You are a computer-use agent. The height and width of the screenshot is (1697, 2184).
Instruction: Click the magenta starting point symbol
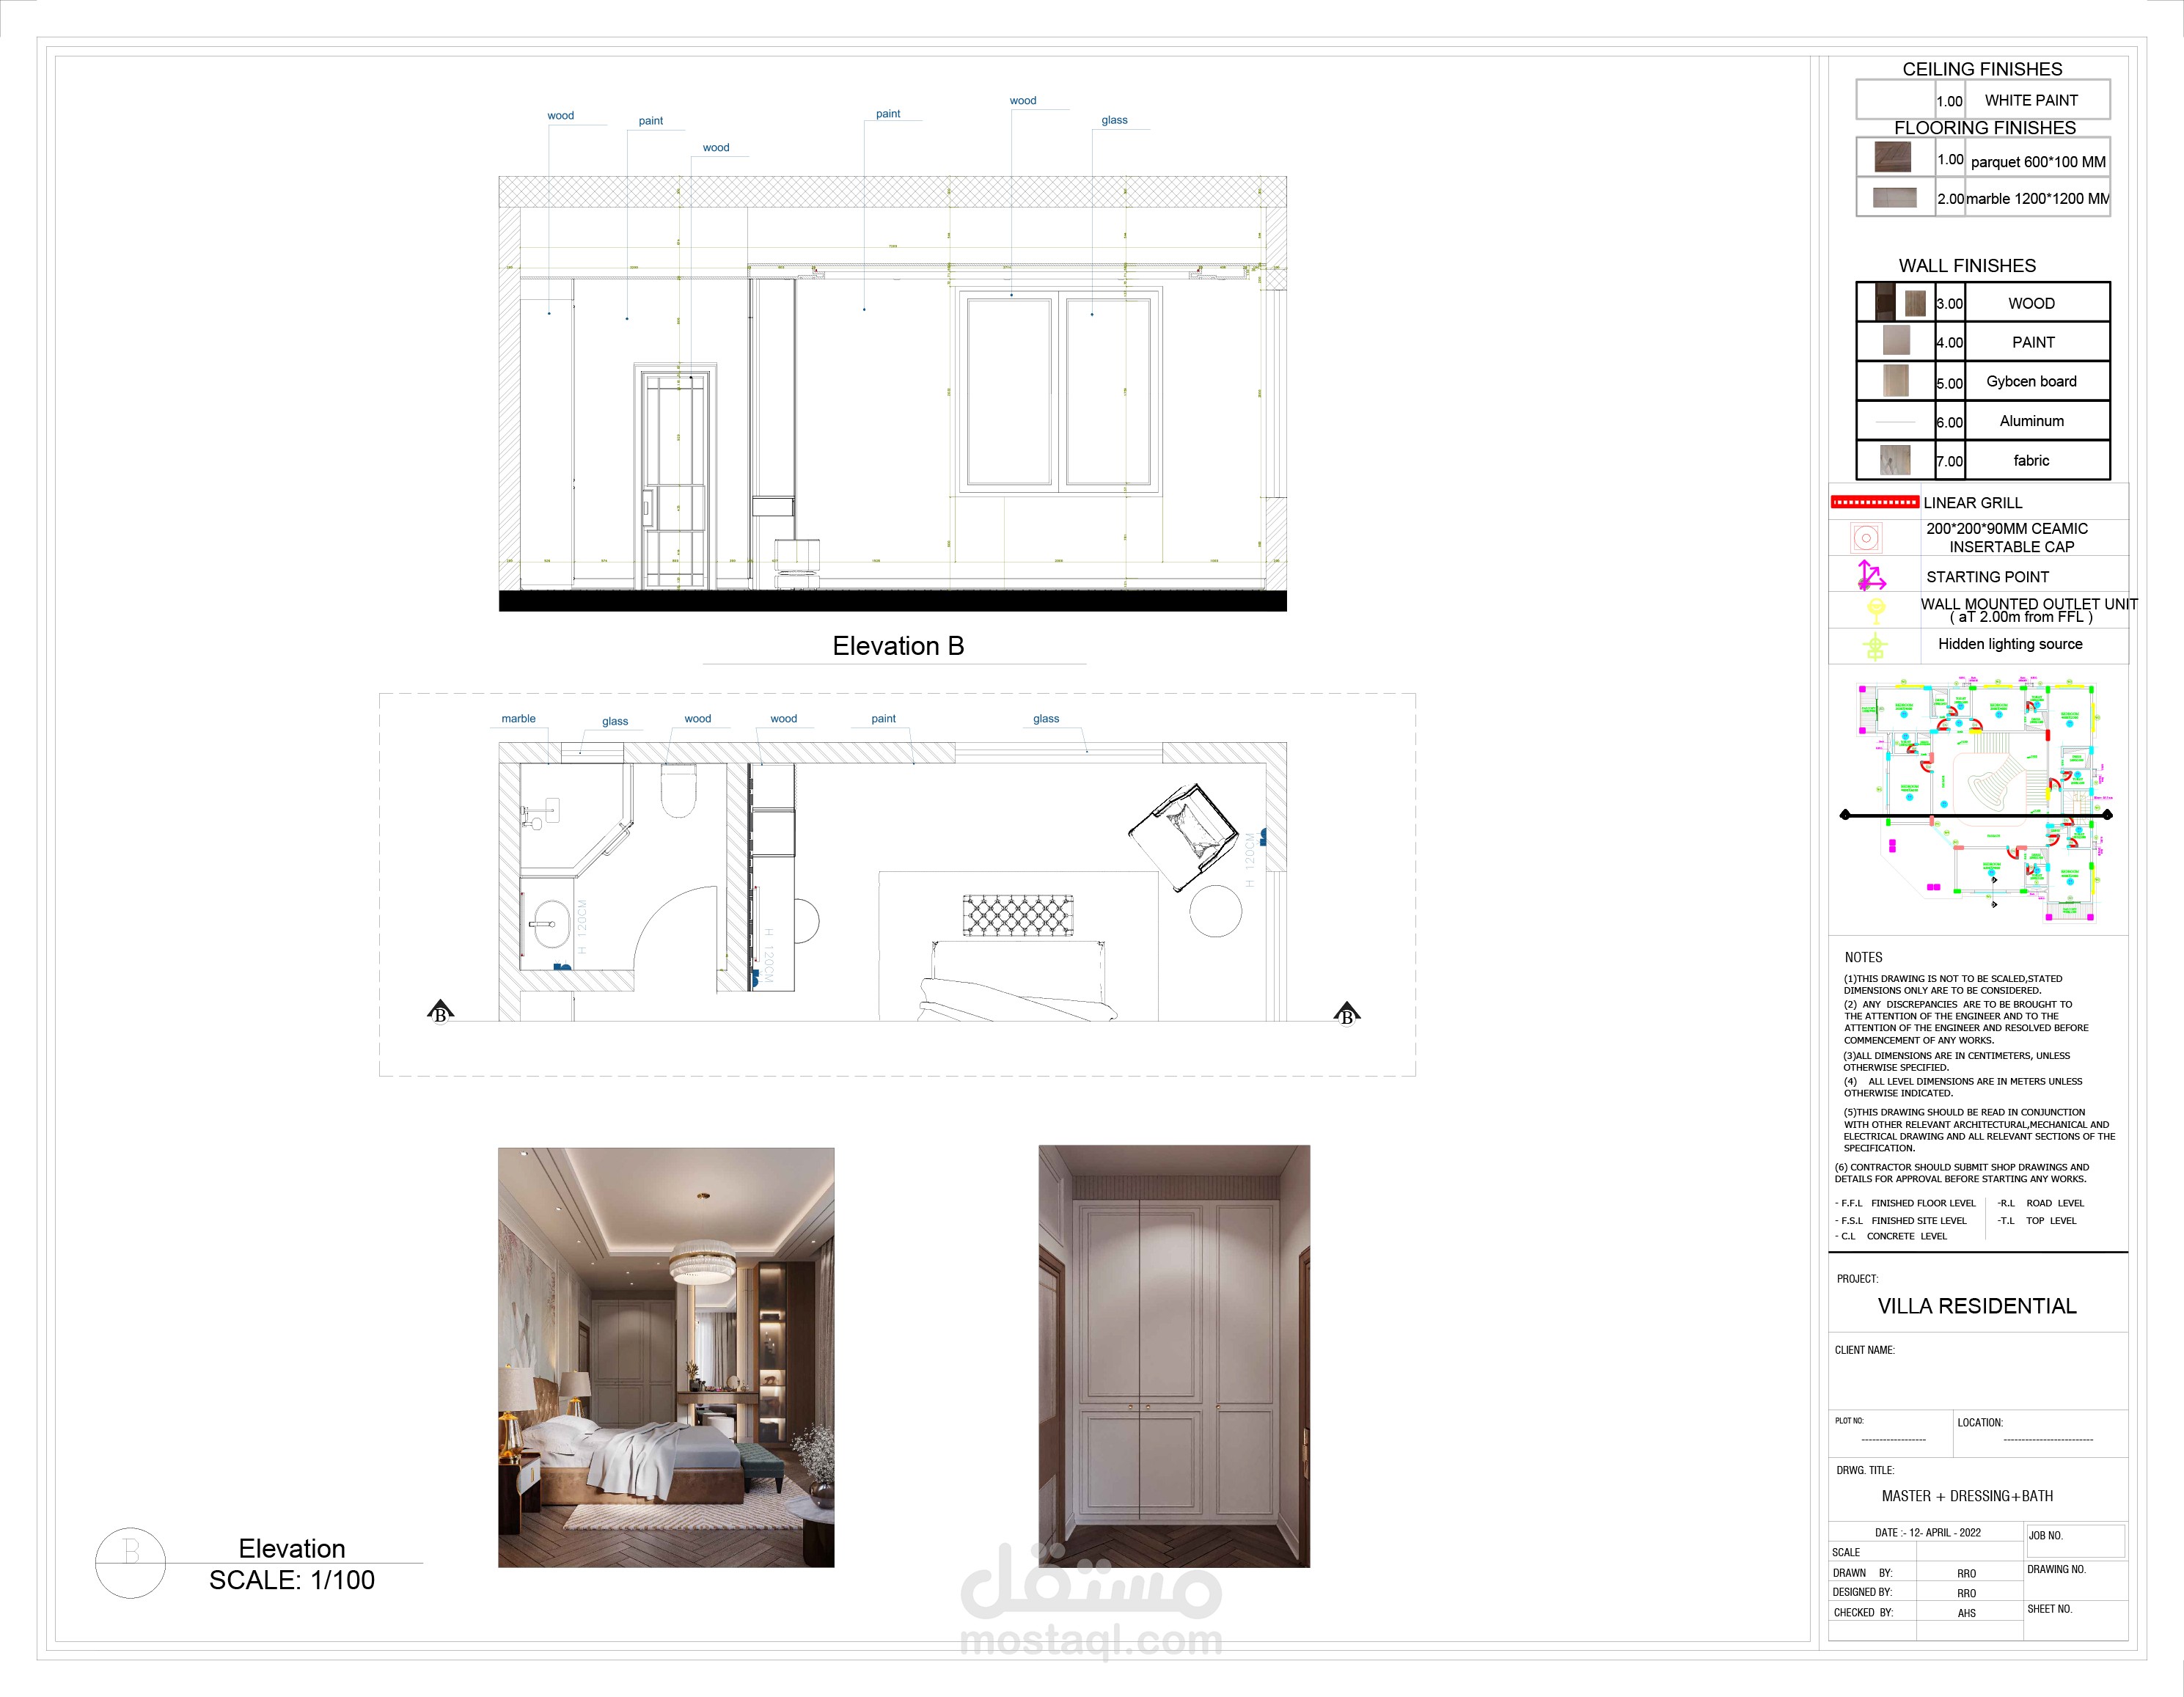pos(1870,575)
